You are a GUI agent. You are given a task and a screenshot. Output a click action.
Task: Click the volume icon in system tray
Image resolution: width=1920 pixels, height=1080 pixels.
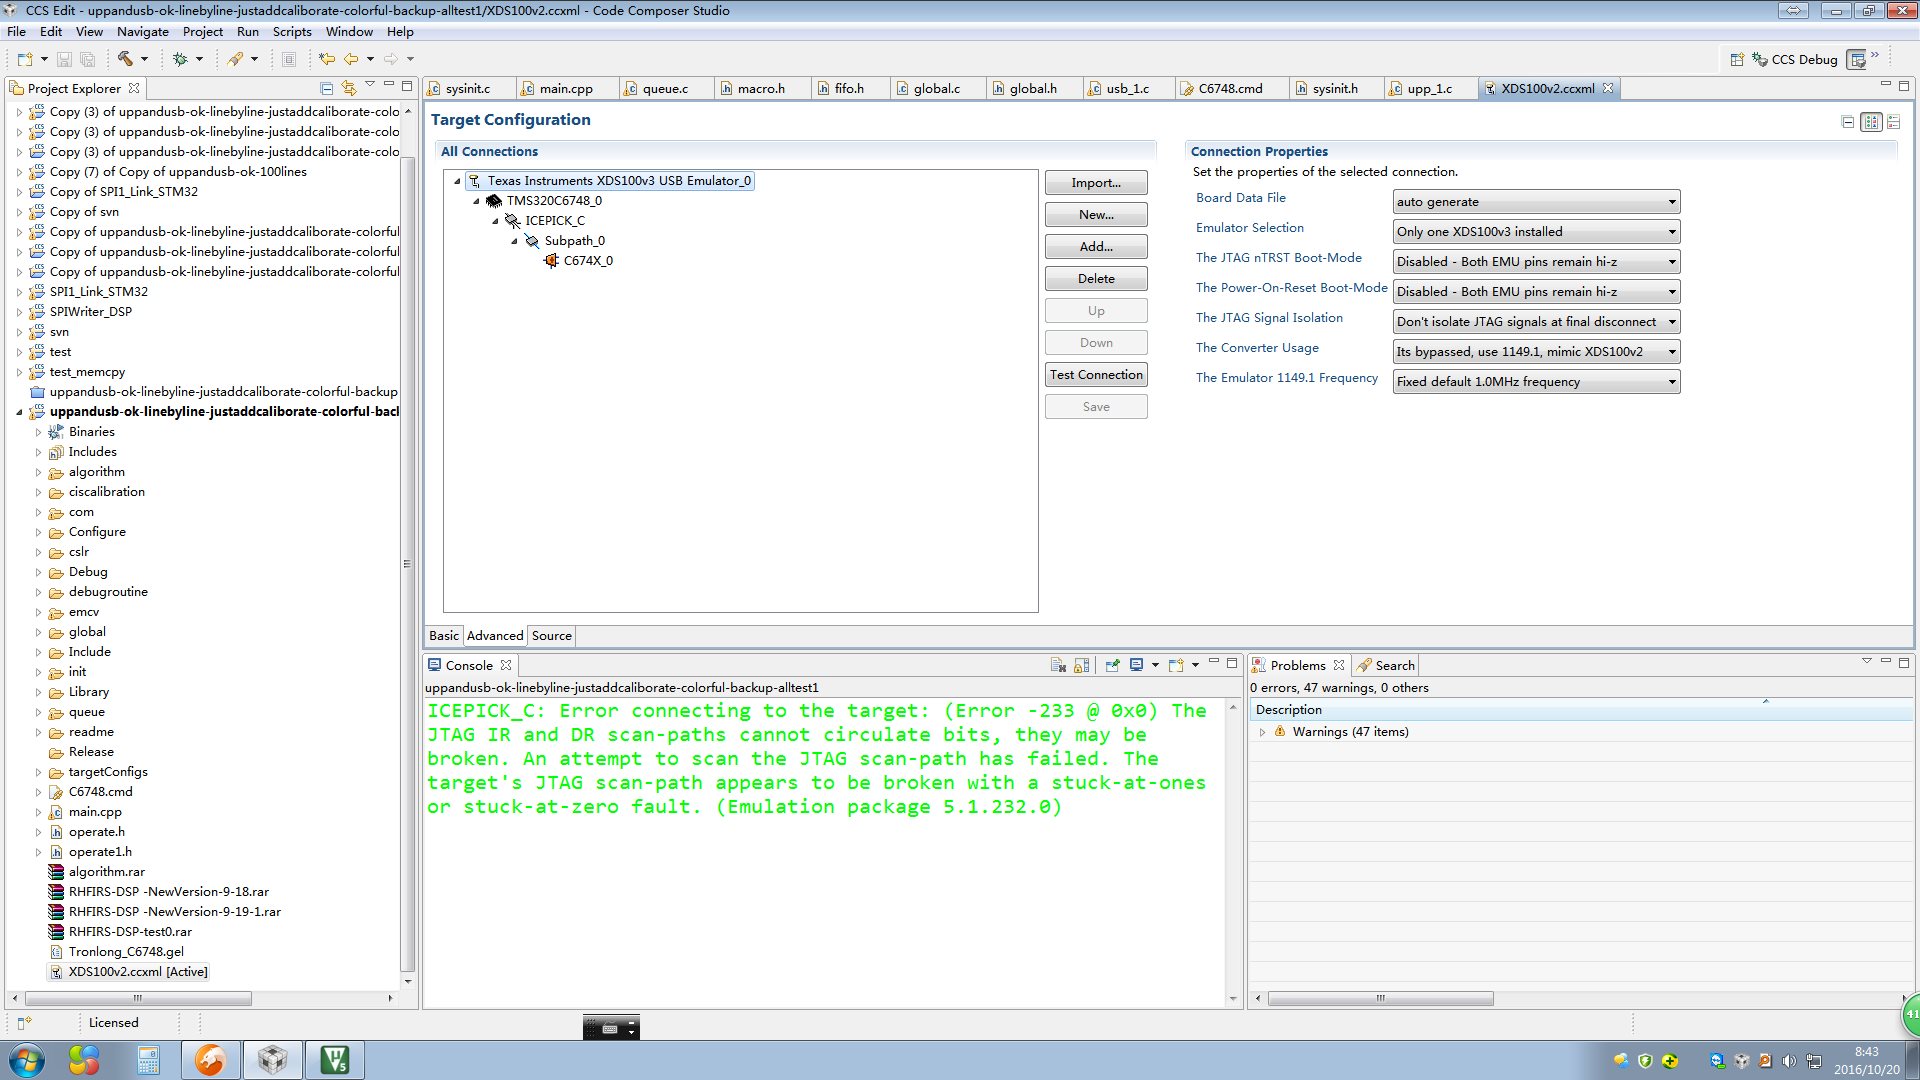click(x=1789, y=1061)
